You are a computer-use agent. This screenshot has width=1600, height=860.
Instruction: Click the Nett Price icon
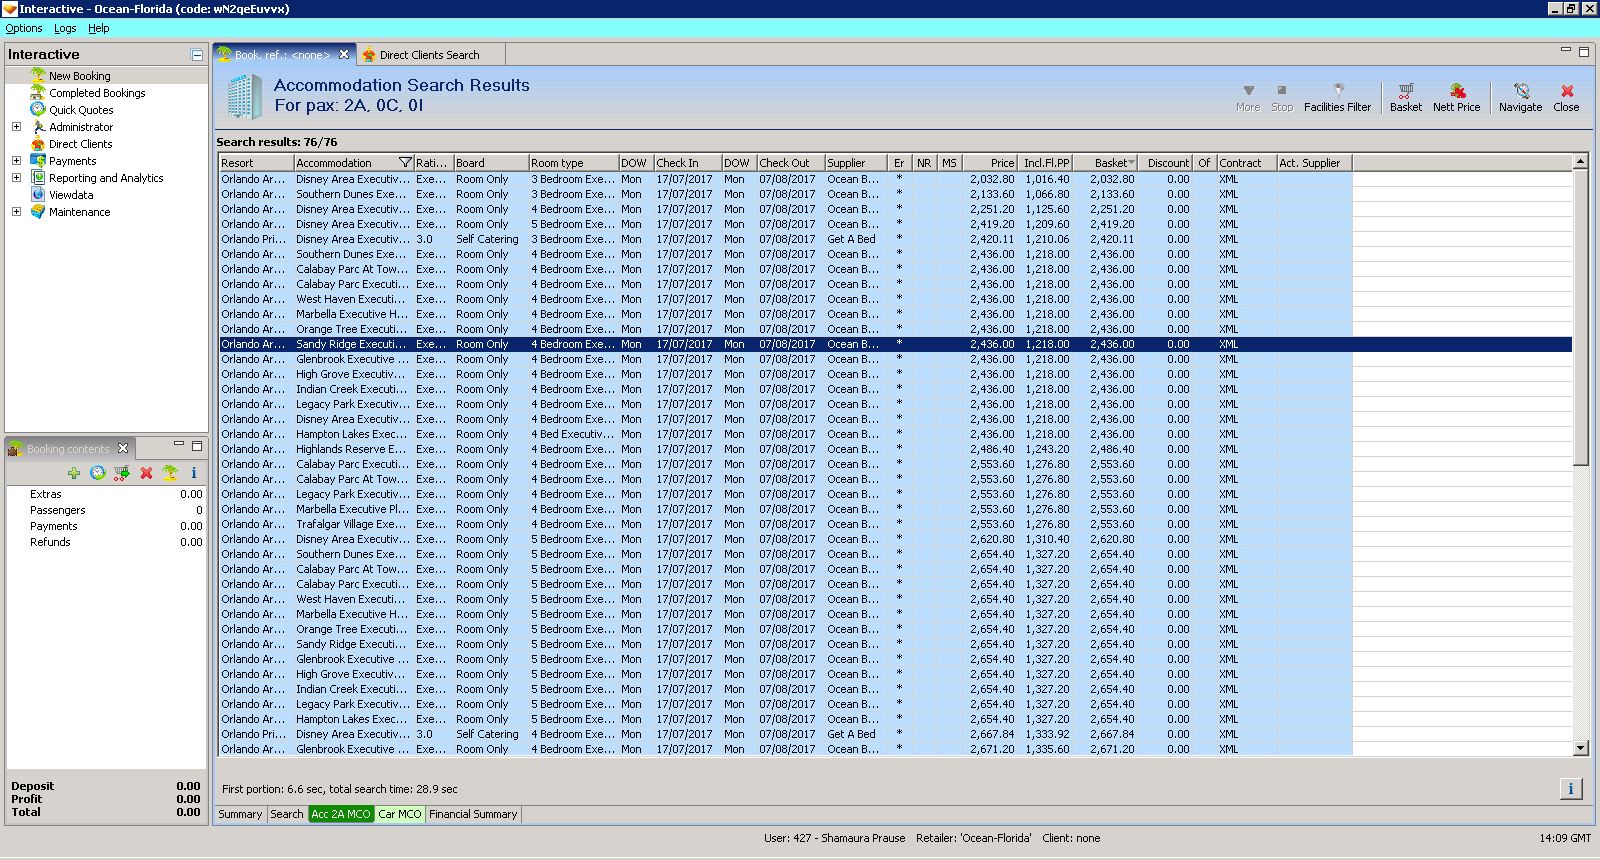(x=1456, y=97)
